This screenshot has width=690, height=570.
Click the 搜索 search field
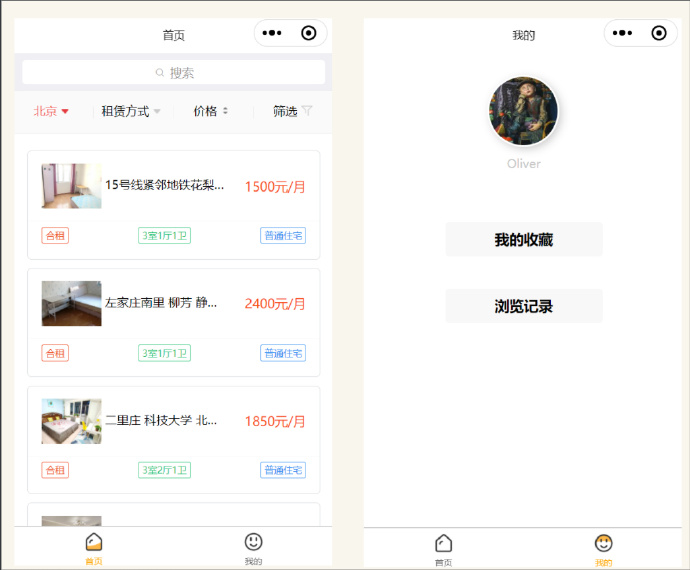tap(173, 73)
